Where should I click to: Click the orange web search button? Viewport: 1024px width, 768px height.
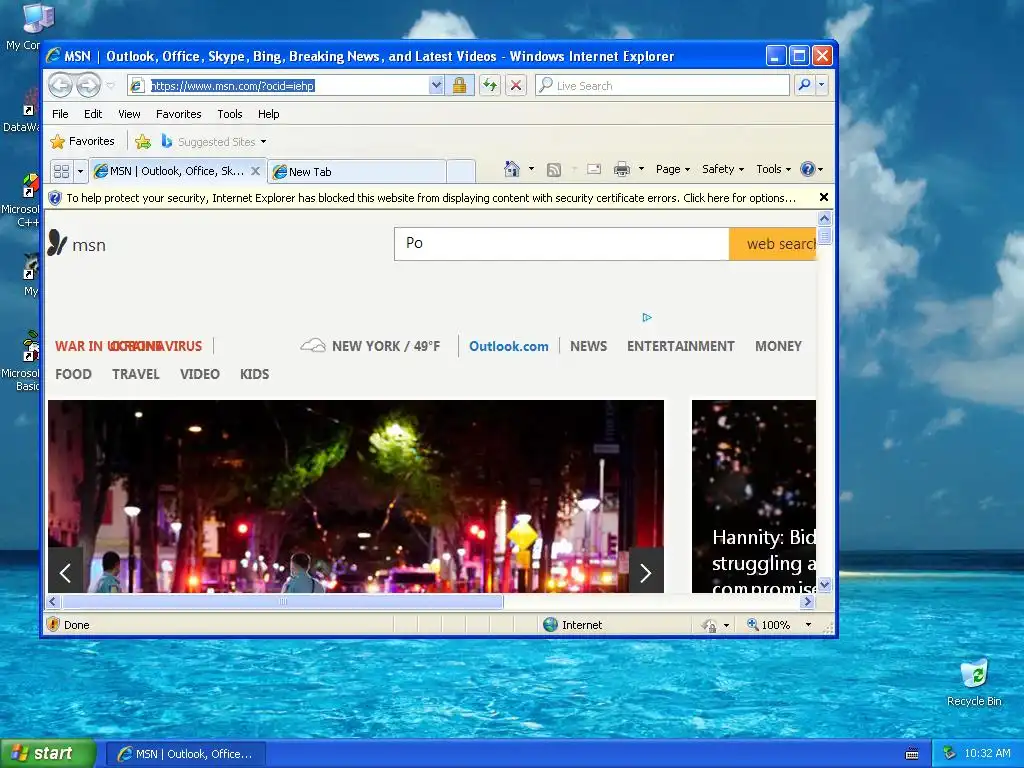(773, 244)
